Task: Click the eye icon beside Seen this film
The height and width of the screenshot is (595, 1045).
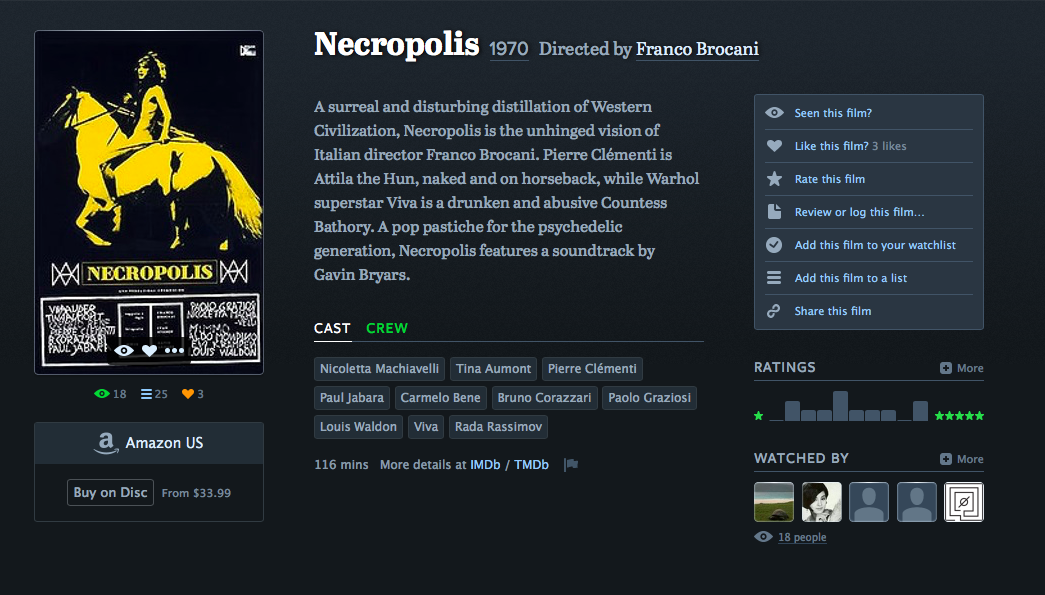Action: 774,113
